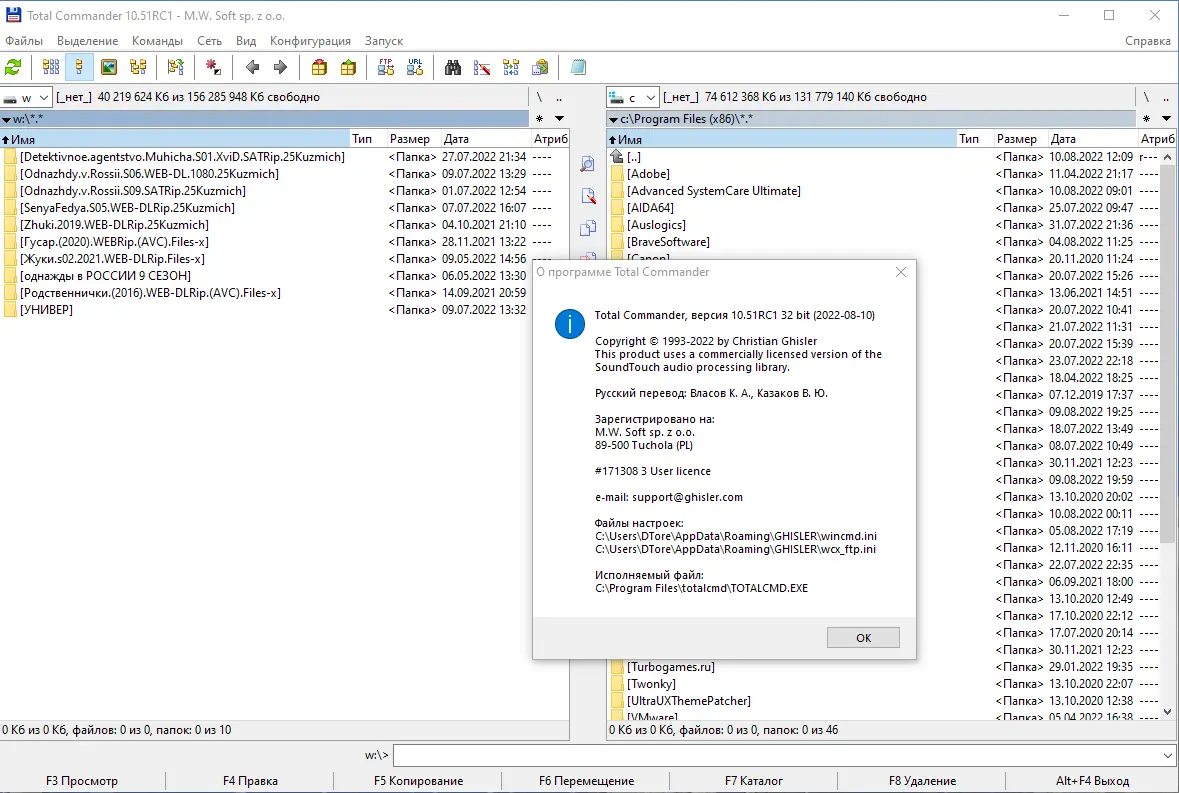Click the parent folder up-arrow icon [..]

point(617,156)
